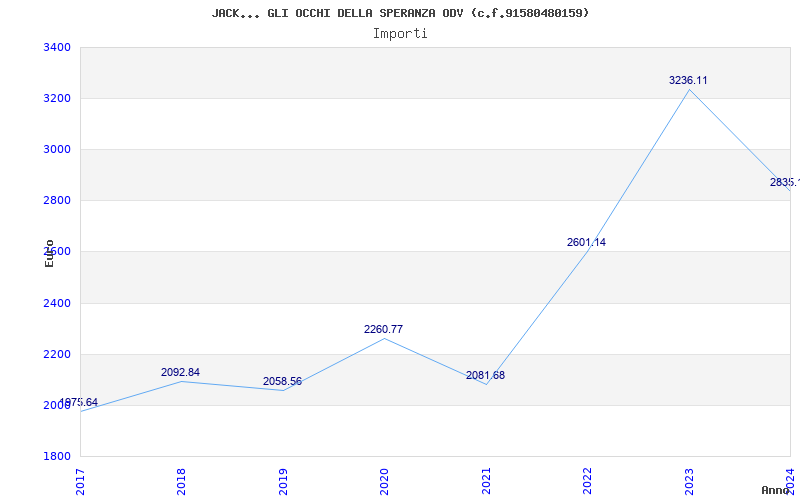Screen dimensions: 800x500
Task: Click the 2200 y-axis value
Action: pyautogui.click(x=57, y=354)
